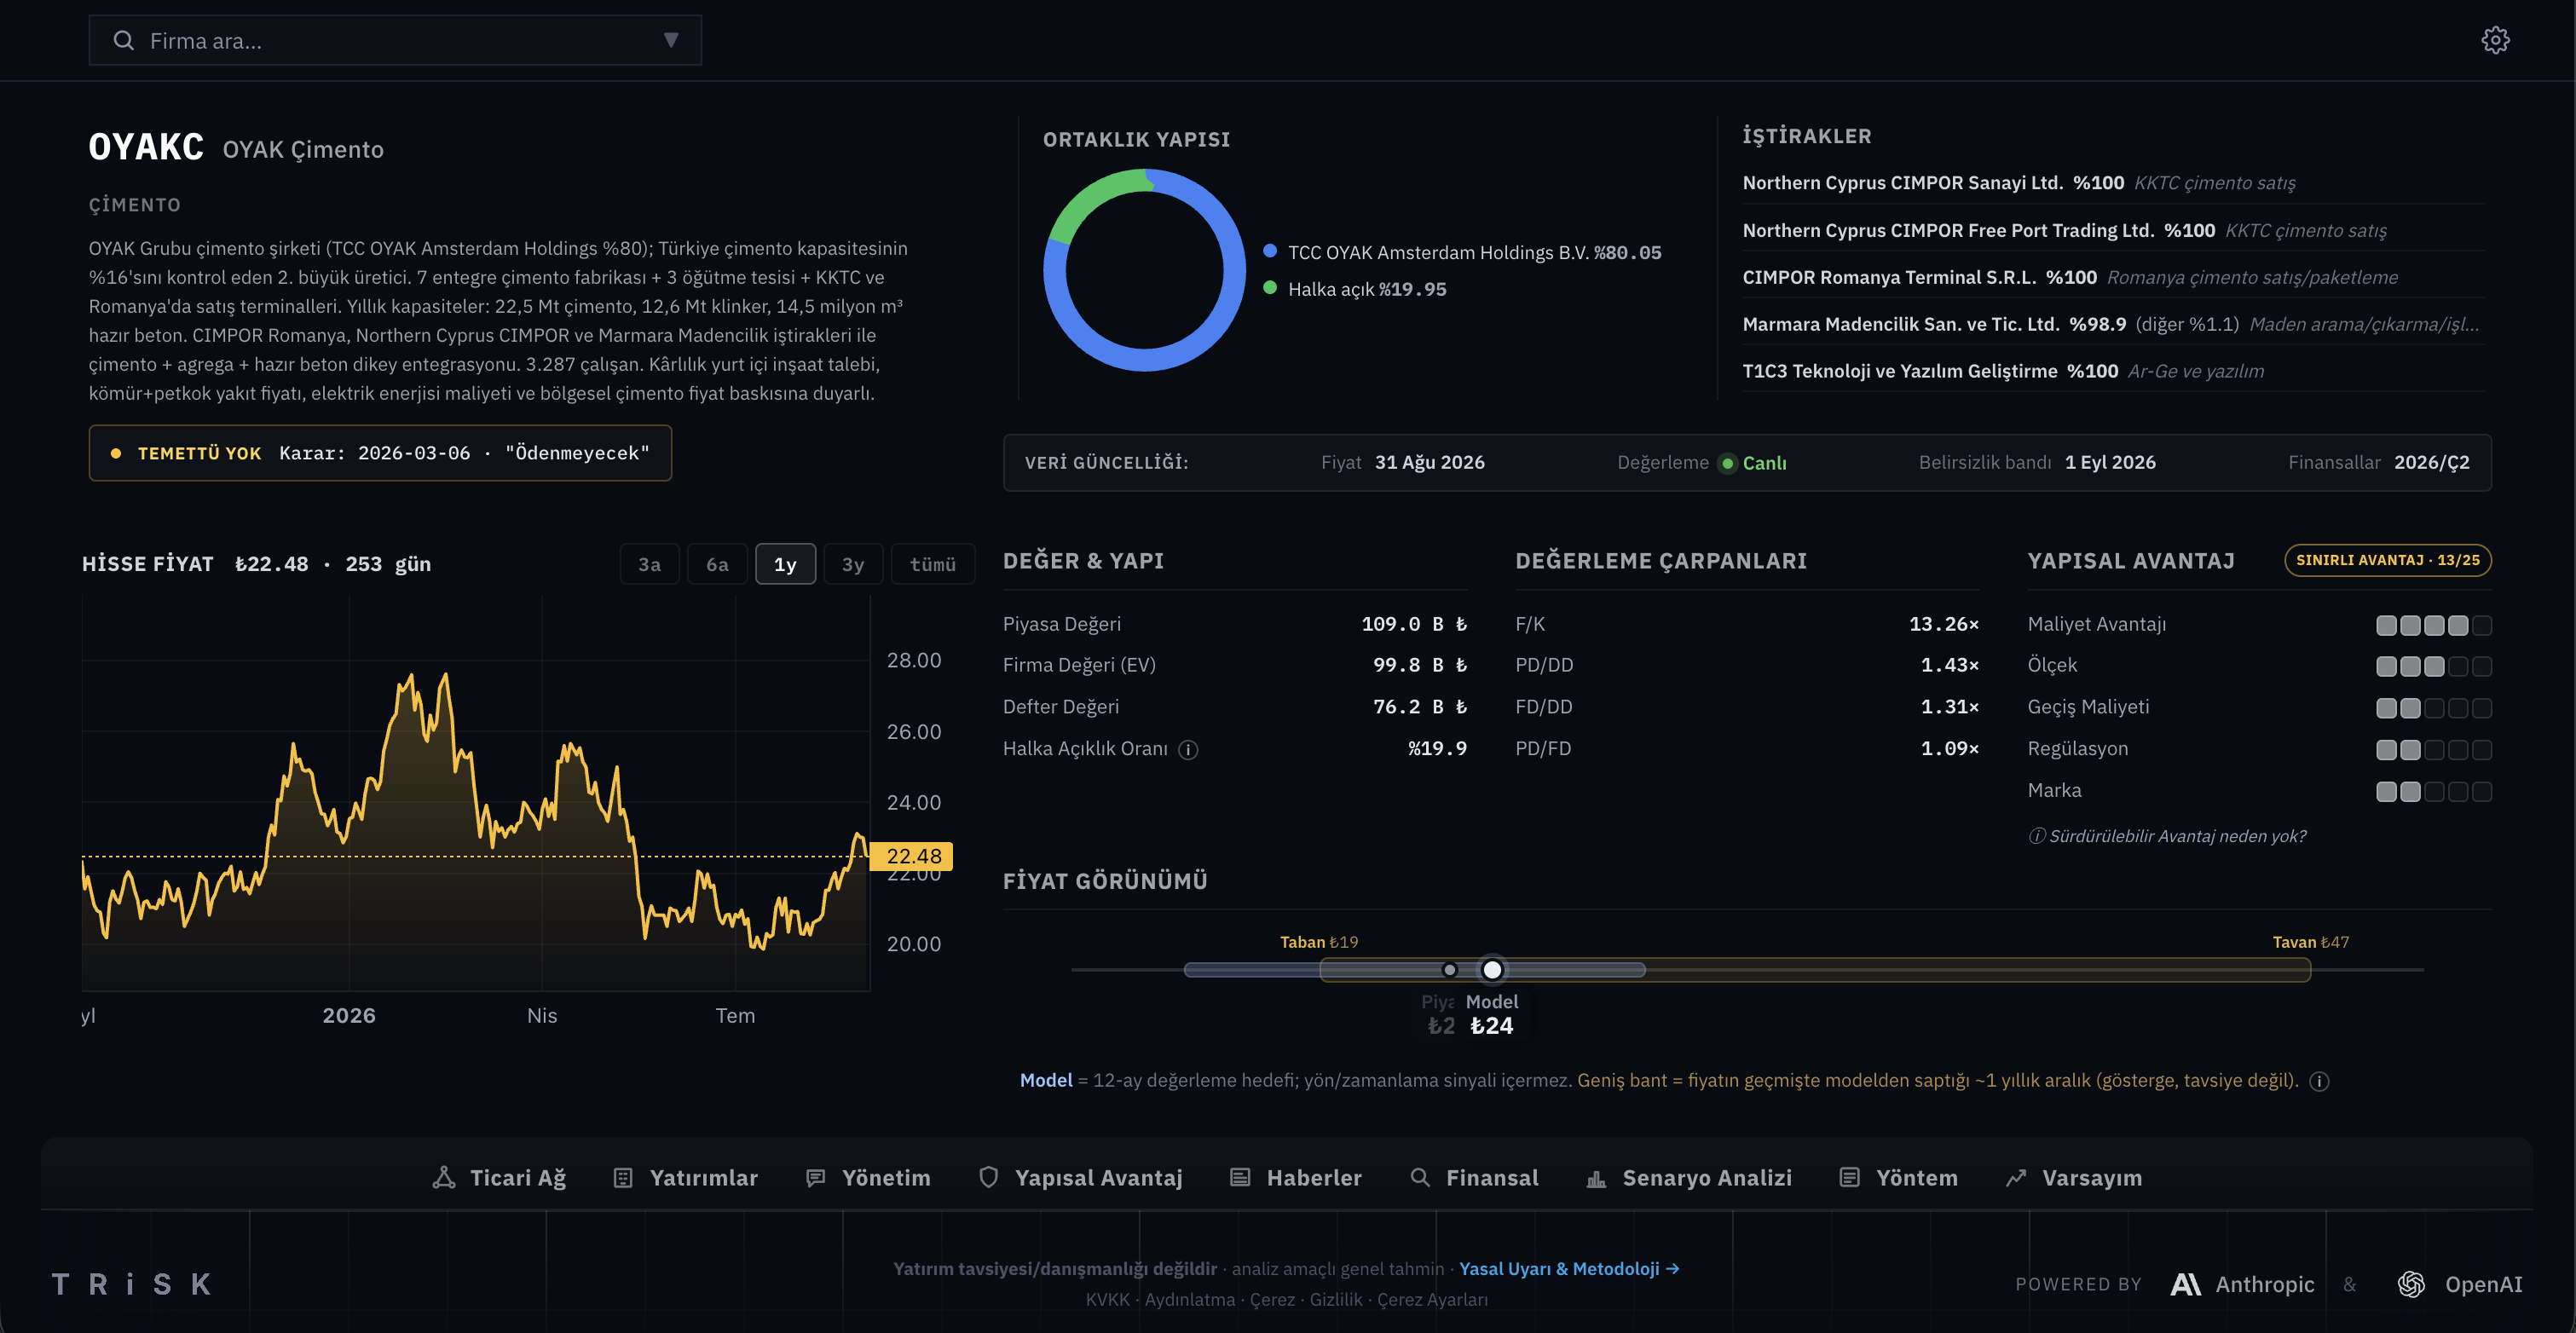Open the Yönetim tab

(868, 1178)
